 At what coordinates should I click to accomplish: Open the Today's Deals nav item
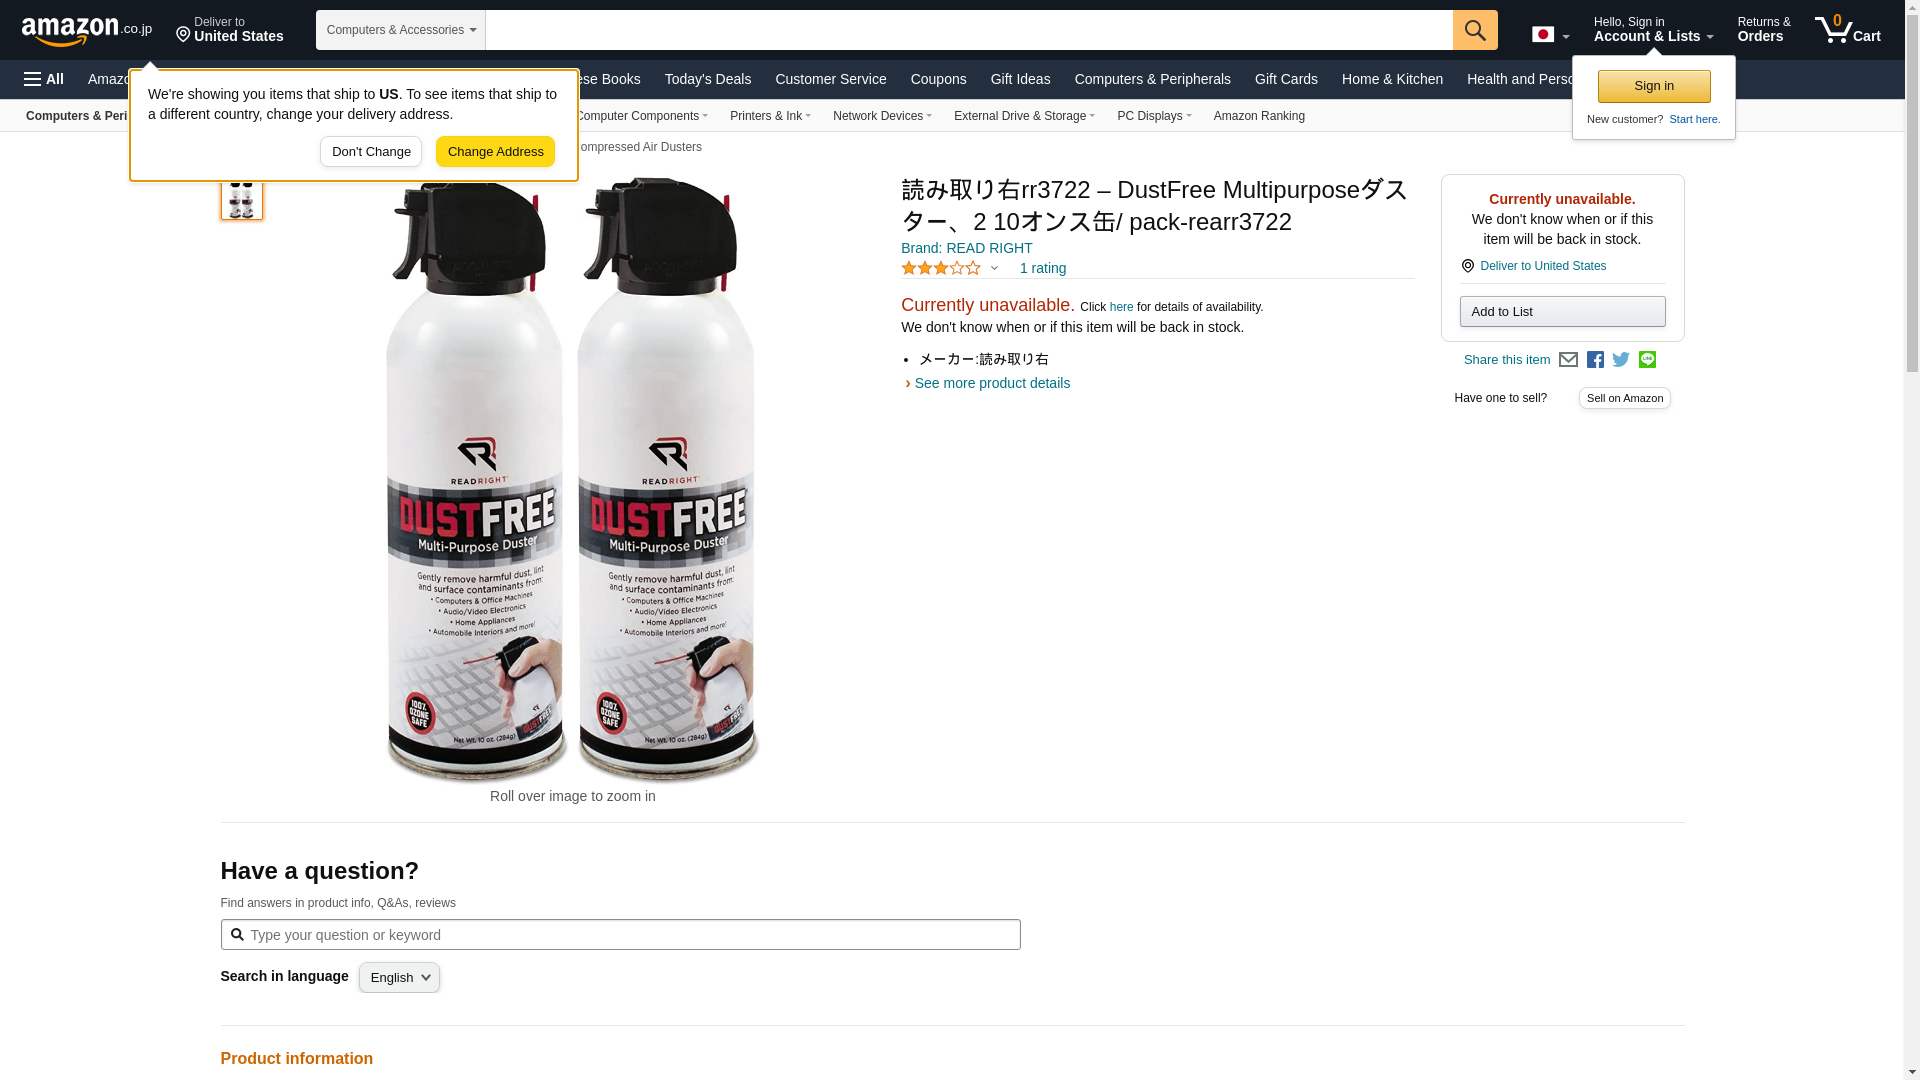[x=708, y=79]
